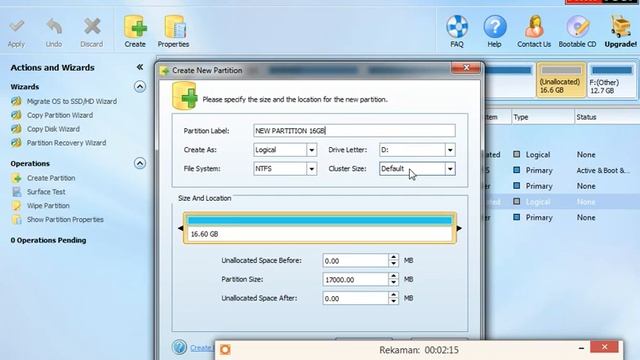This screenshot has height=360, width=640.
Task: Close the Rekaman recorder bar
Action: pyautogui.click(x=604, y=347)
